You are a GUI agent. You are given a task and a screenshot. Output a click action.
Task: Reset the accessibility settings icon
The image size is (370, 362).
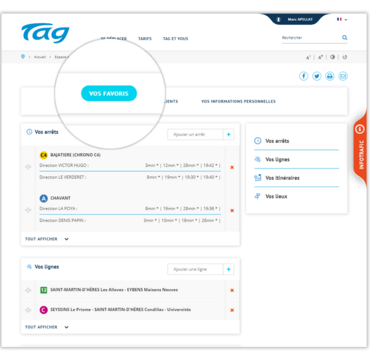click(x=345, y=57)
